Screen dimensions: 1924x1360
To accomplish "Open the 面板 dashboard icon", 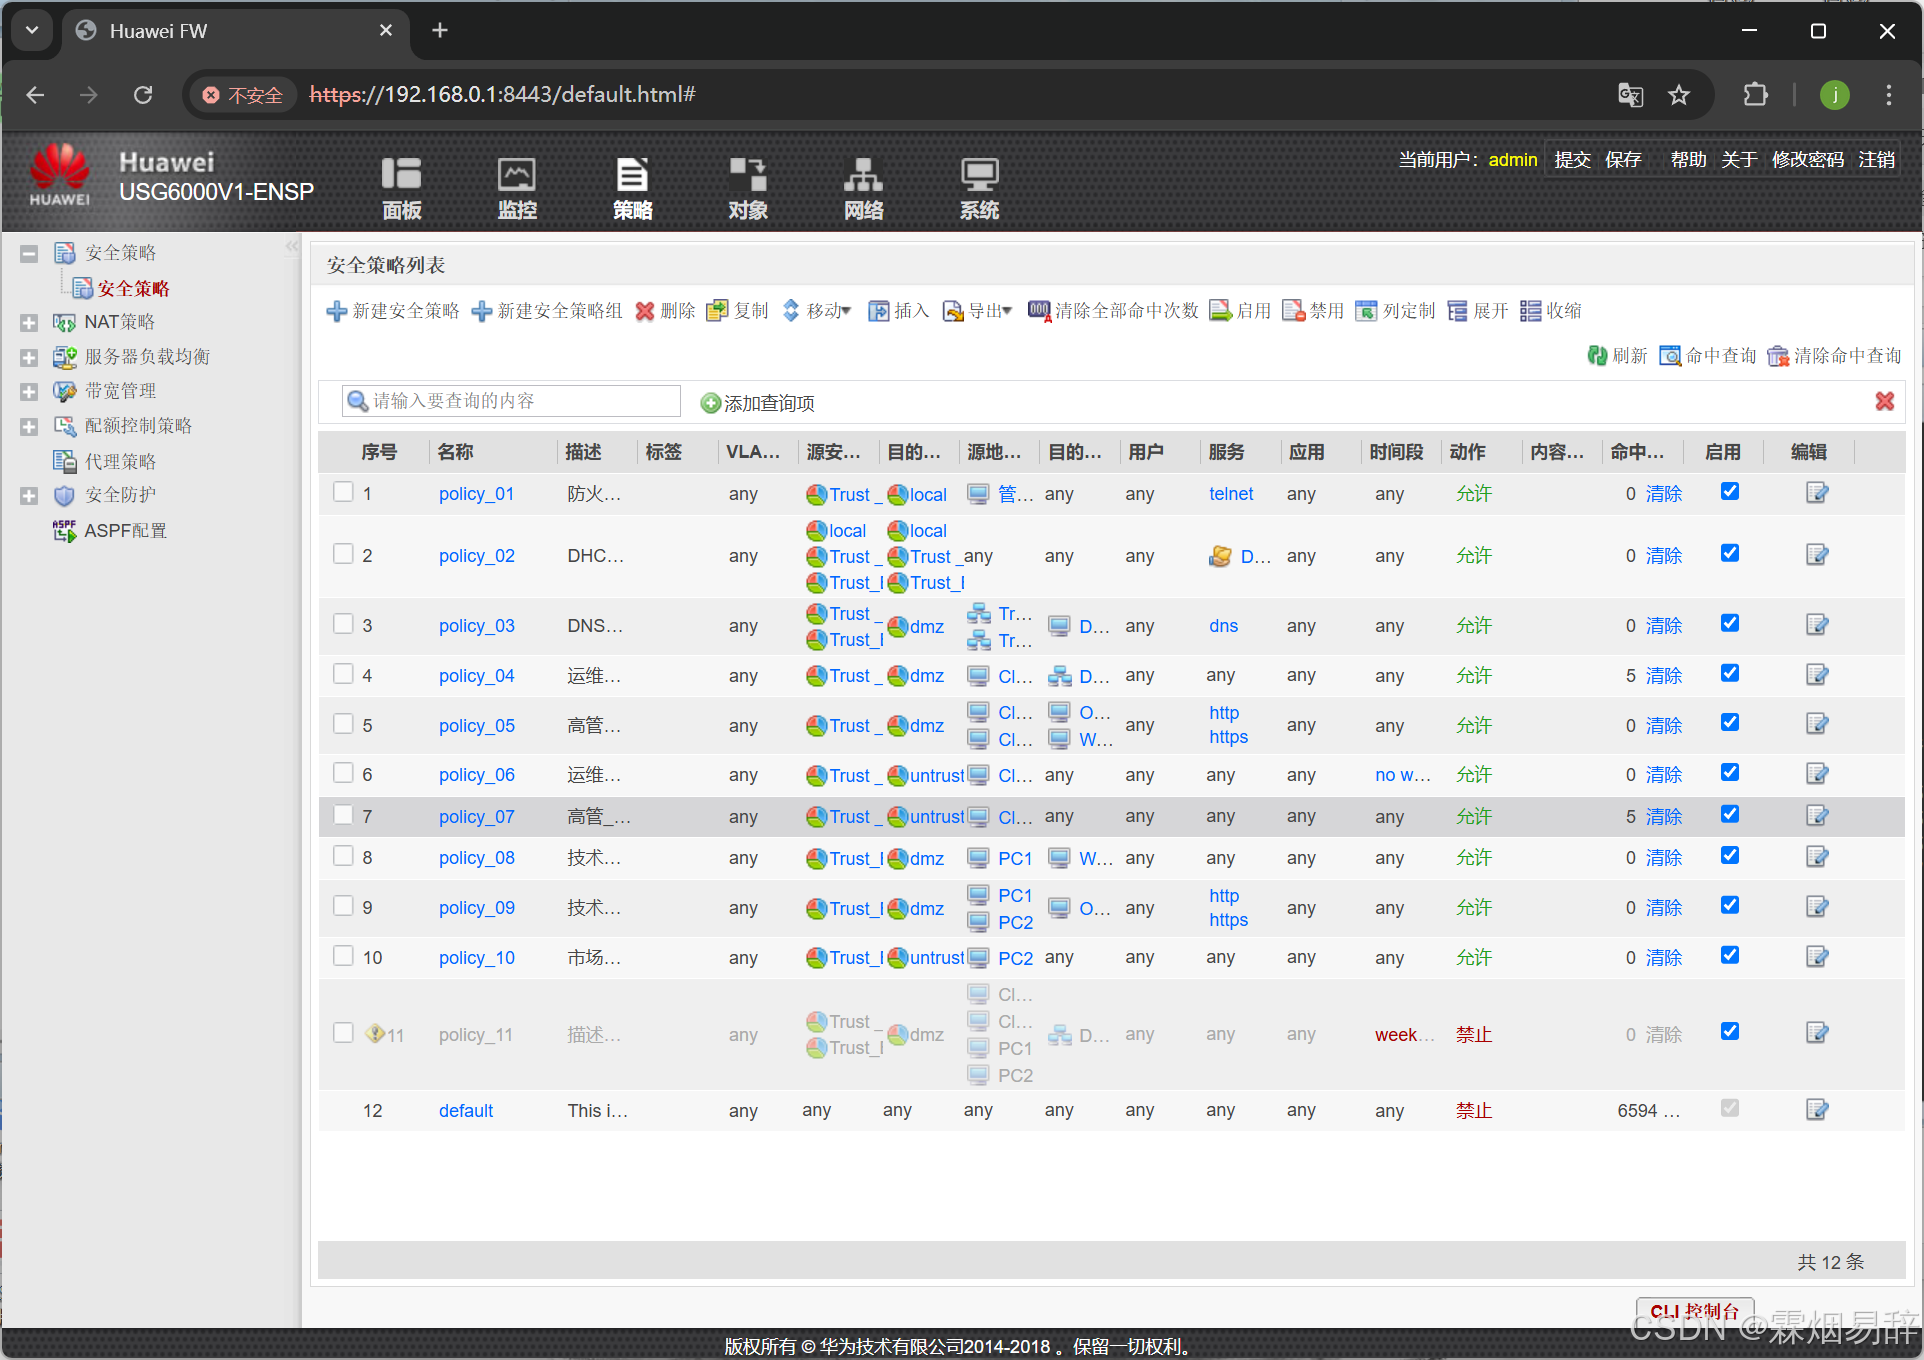I will [x=401, y=176].
